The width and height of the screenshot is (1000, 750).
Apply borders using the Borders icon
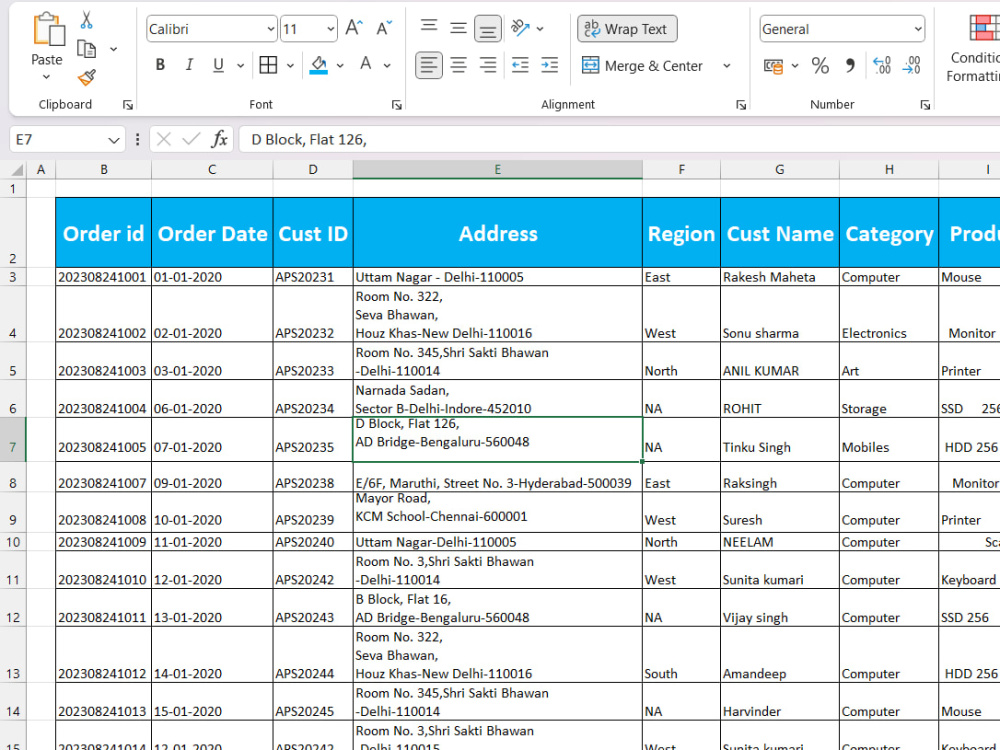(268, 64)
